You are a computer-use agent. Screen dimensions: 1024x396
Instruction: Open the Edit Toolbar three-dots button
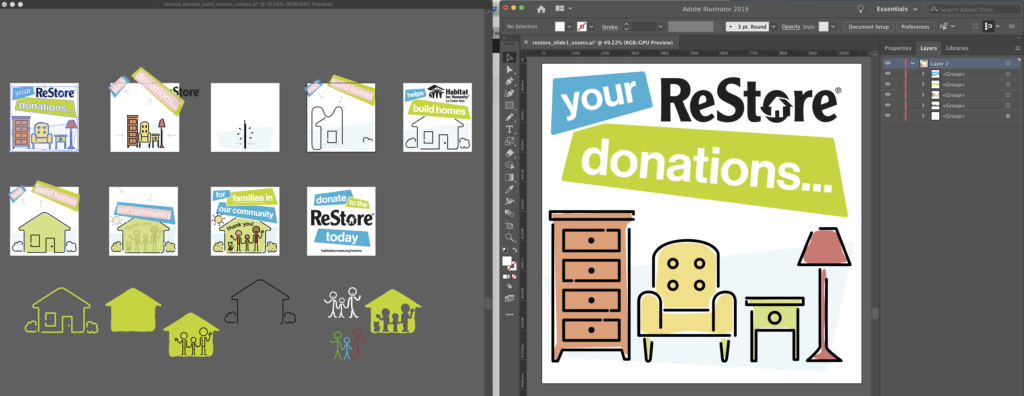coord(510,314)
